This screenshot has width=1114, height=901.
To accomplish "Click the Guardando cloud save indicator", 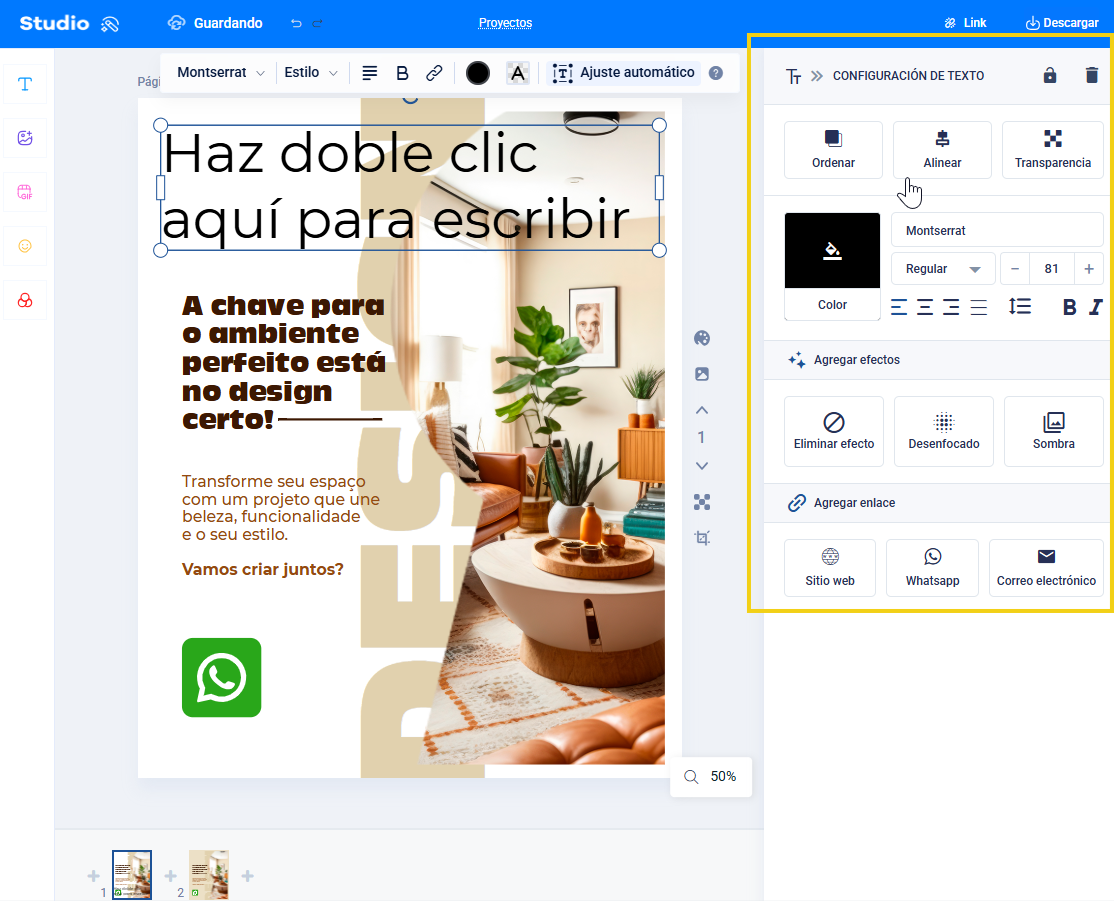I will pos(215,23).
